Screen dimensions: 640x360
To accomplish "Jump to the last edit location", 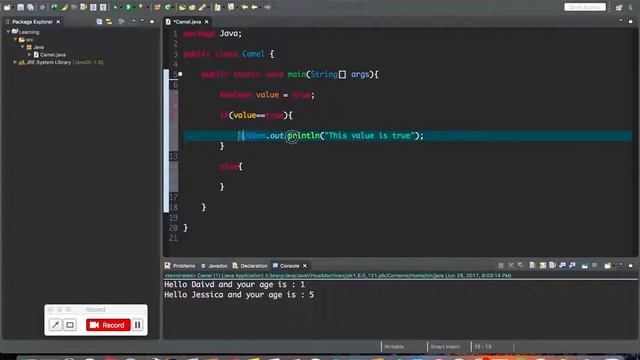I will 244,7.
